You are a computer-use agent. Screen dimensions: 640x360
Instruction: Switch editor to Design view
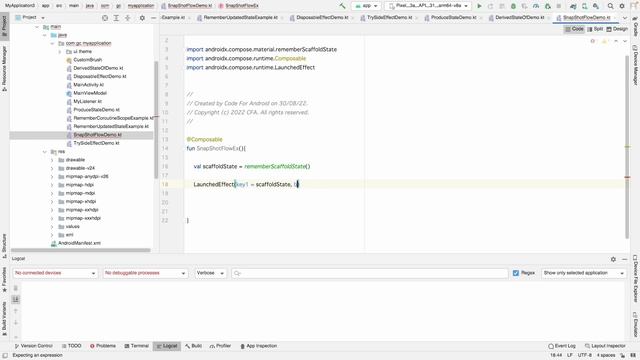pyautogui.click(x=617, y=29)
